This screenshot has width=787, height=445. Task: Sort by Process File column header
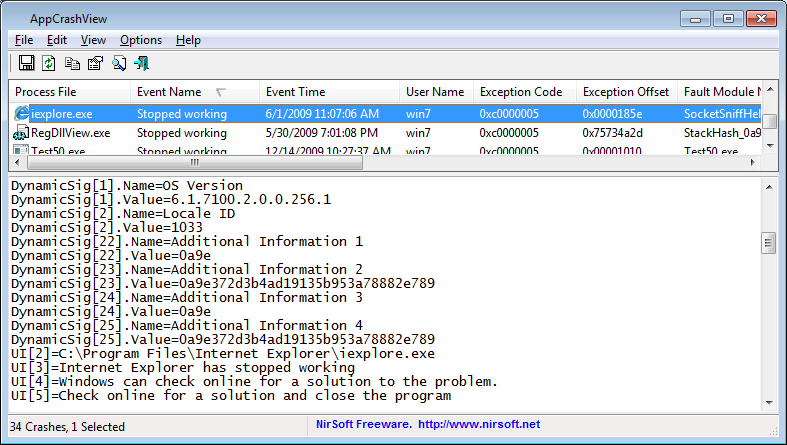tap(70, 92)
